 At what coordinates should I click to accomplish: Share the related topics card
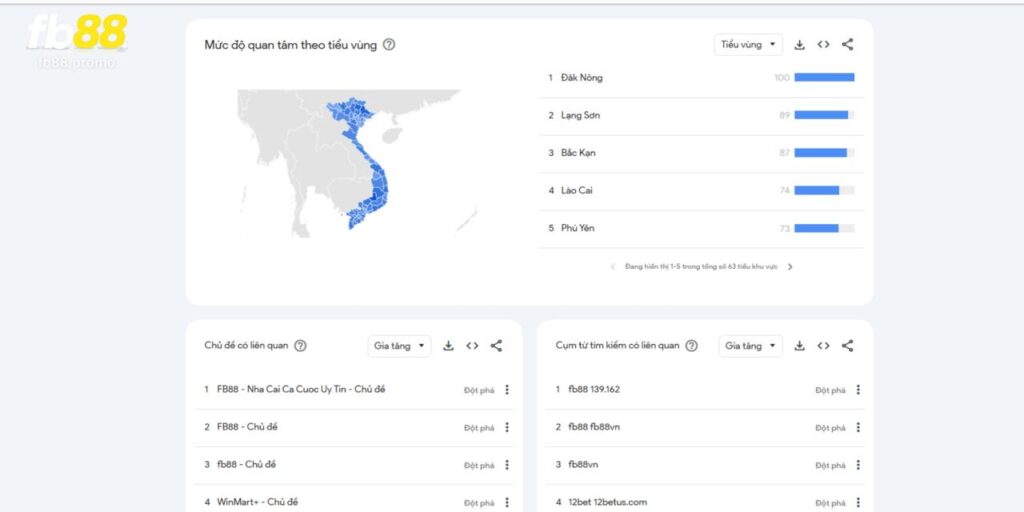(496, 346)
